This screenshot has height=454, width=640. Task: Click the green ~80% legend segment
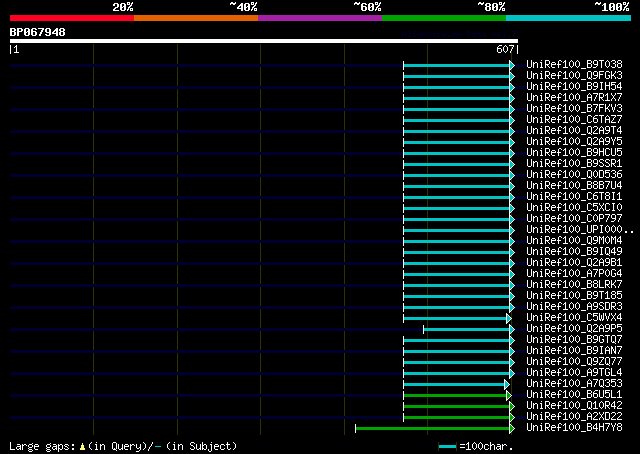444,18
